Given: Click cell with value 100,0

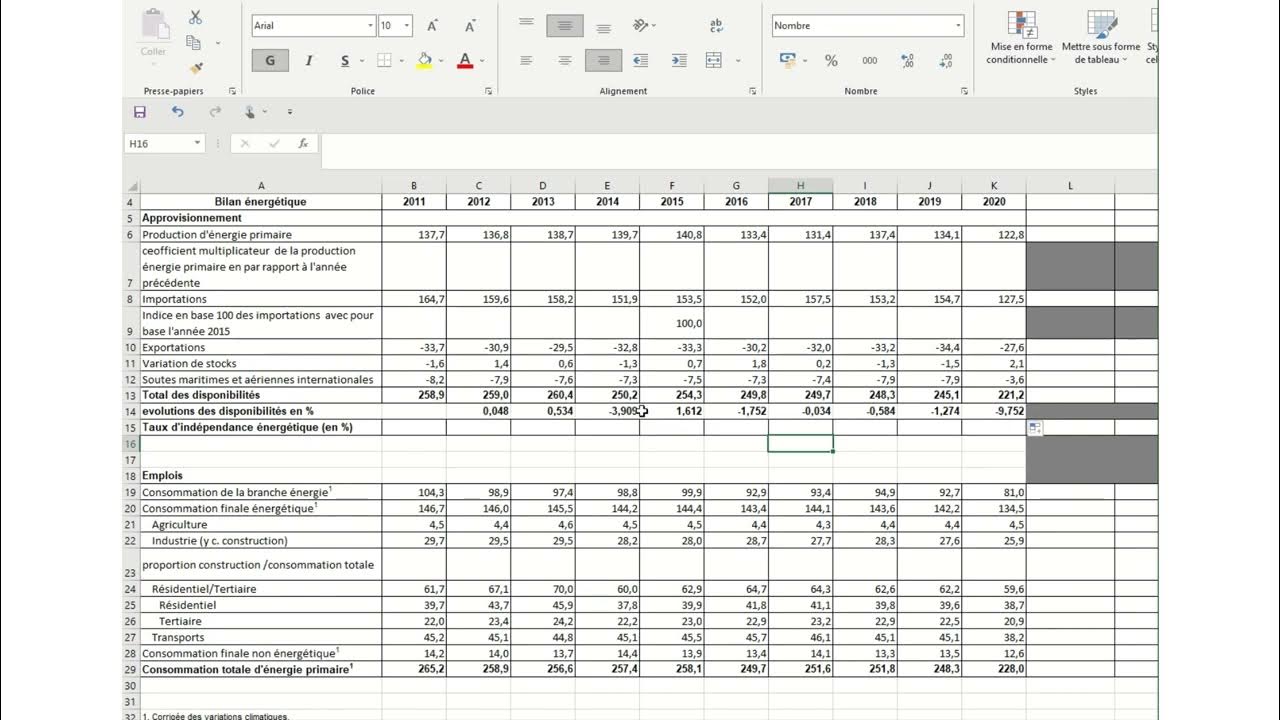Looking at the screenshot, I should pyautogui.click(x=672, y=323).
